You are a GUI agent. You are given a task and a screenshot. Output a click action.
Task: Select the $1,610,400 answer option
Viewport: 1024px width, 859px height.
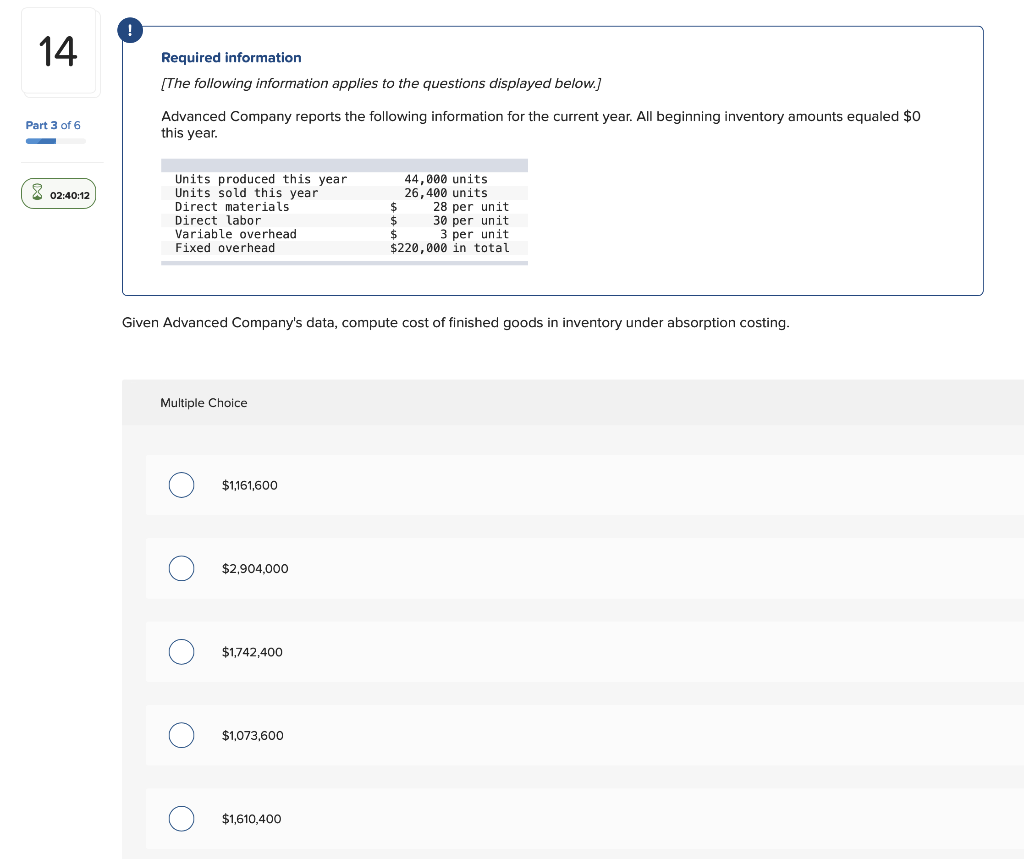181,818
